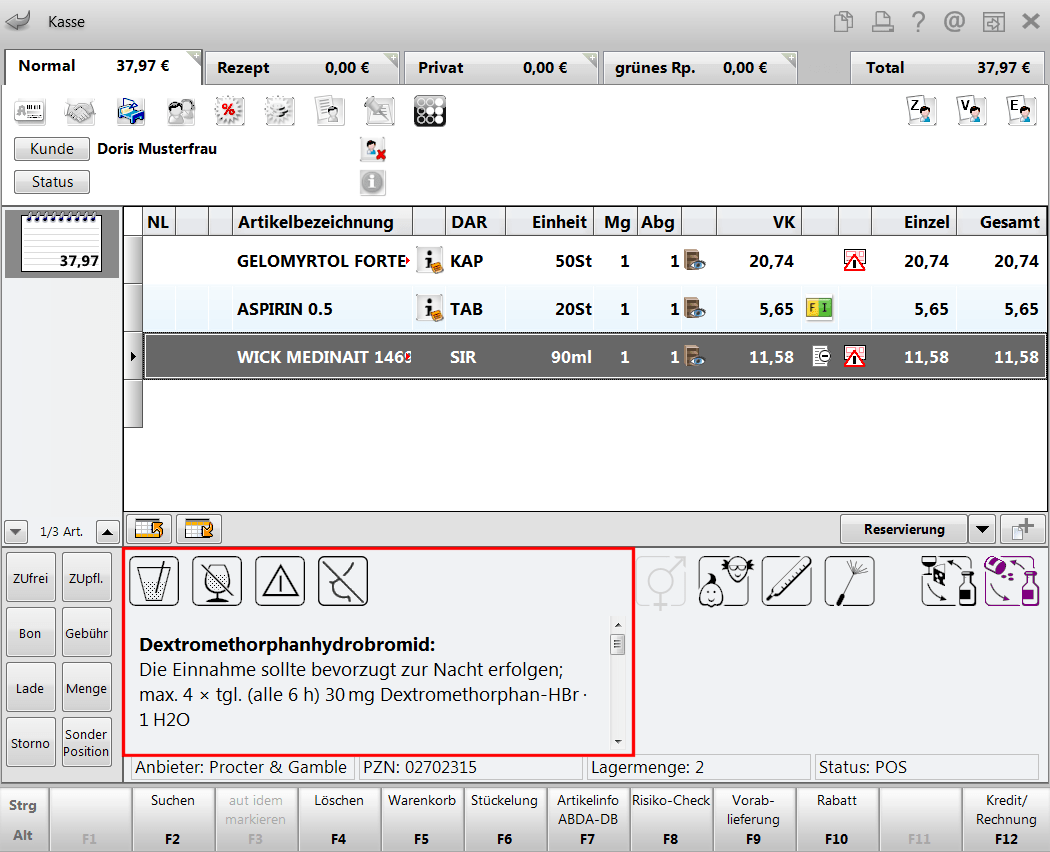The image size is (1050, 852).
Task: Click Suchen F2 function key
Action: (173, 819)
